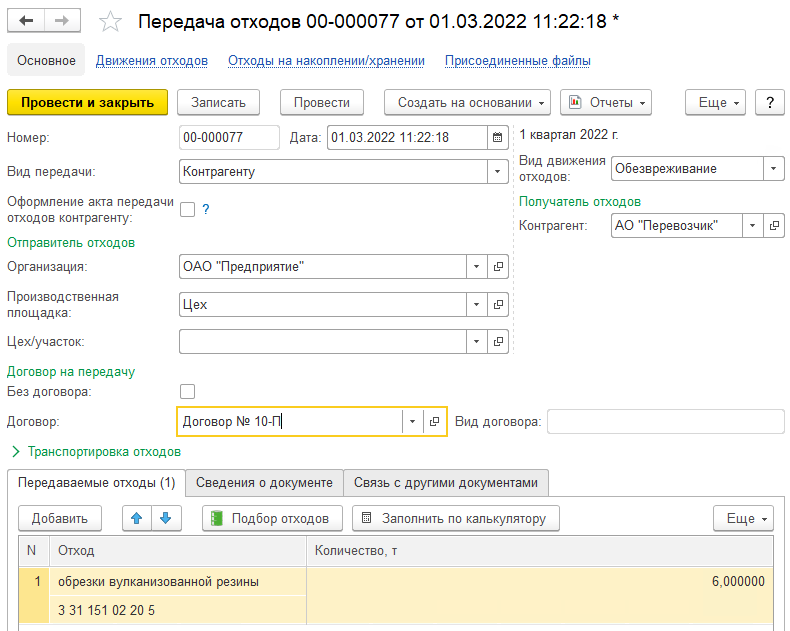Viewport: 790px width, 631px height.
Task: Add document to favorites with star icon
Action: pos(110,22)
